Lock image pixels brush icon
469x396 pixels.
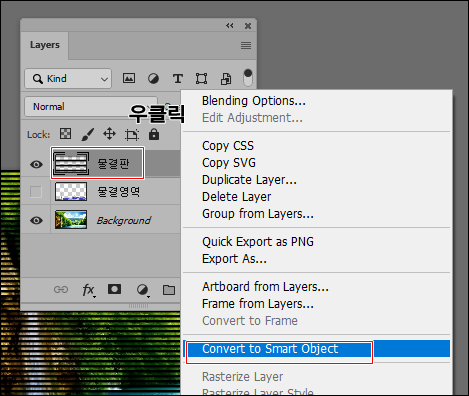pos(88,134)
